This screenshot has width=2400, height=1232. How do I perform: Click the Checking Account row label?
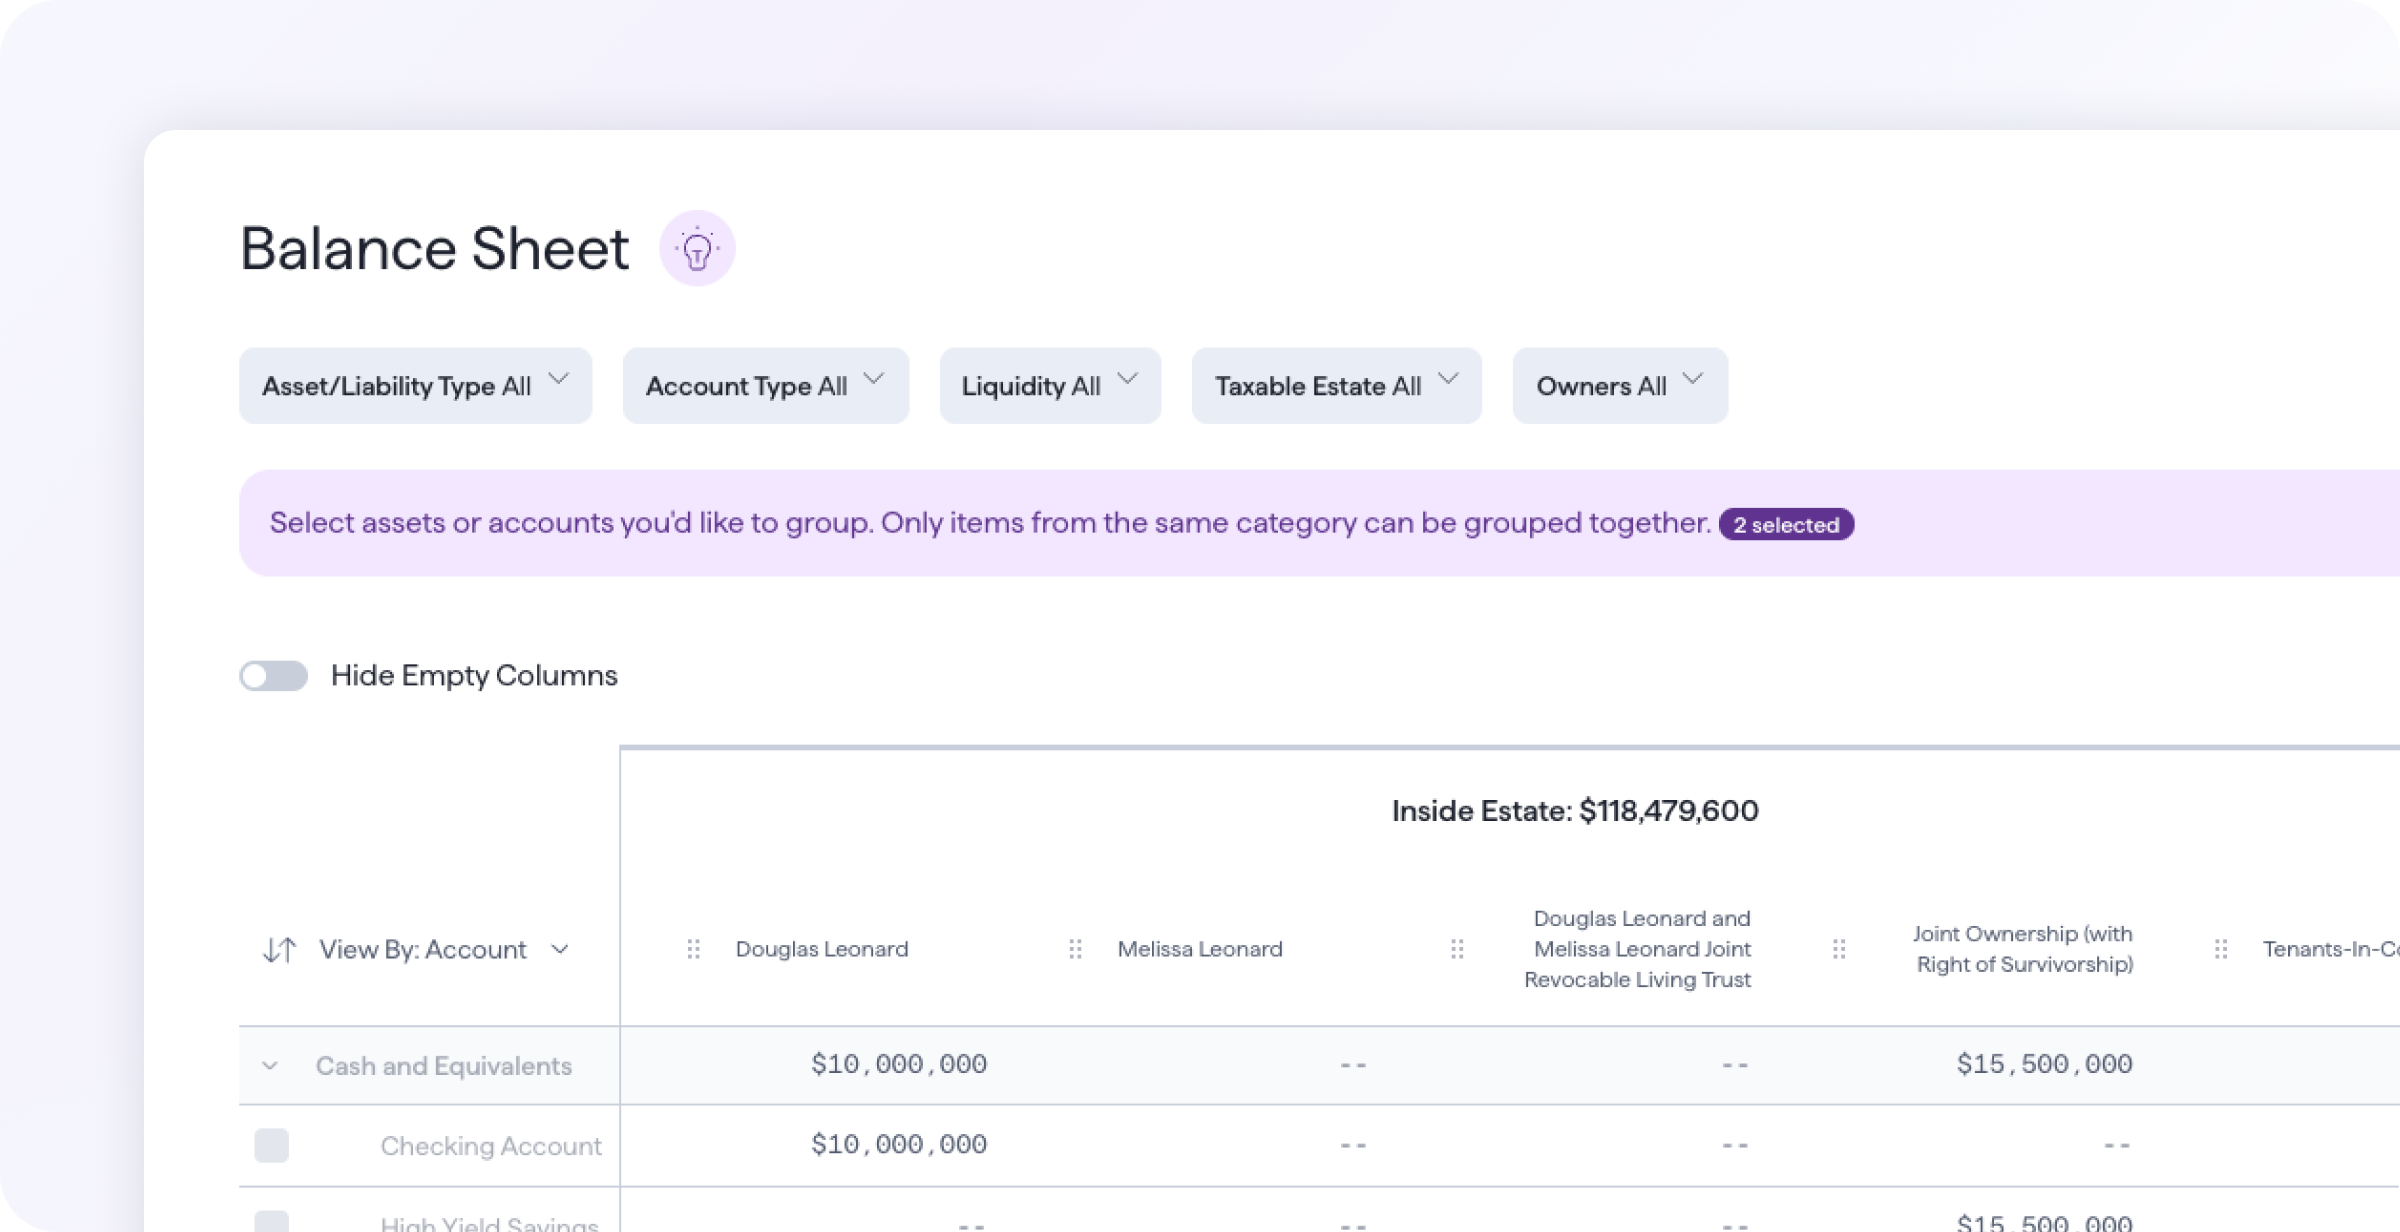tap(490, 1146)
